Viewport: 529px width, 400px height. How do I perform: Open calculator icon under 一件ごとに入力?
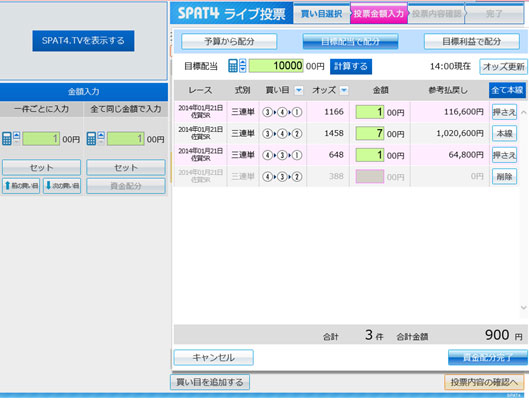pyautogui.click(x=7, y=138)
